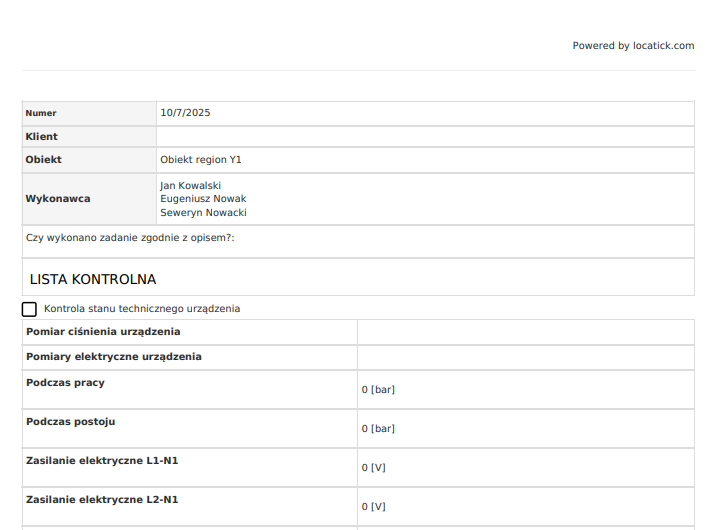Click the Obiekt region Y1 value

(x=201, y=159)
